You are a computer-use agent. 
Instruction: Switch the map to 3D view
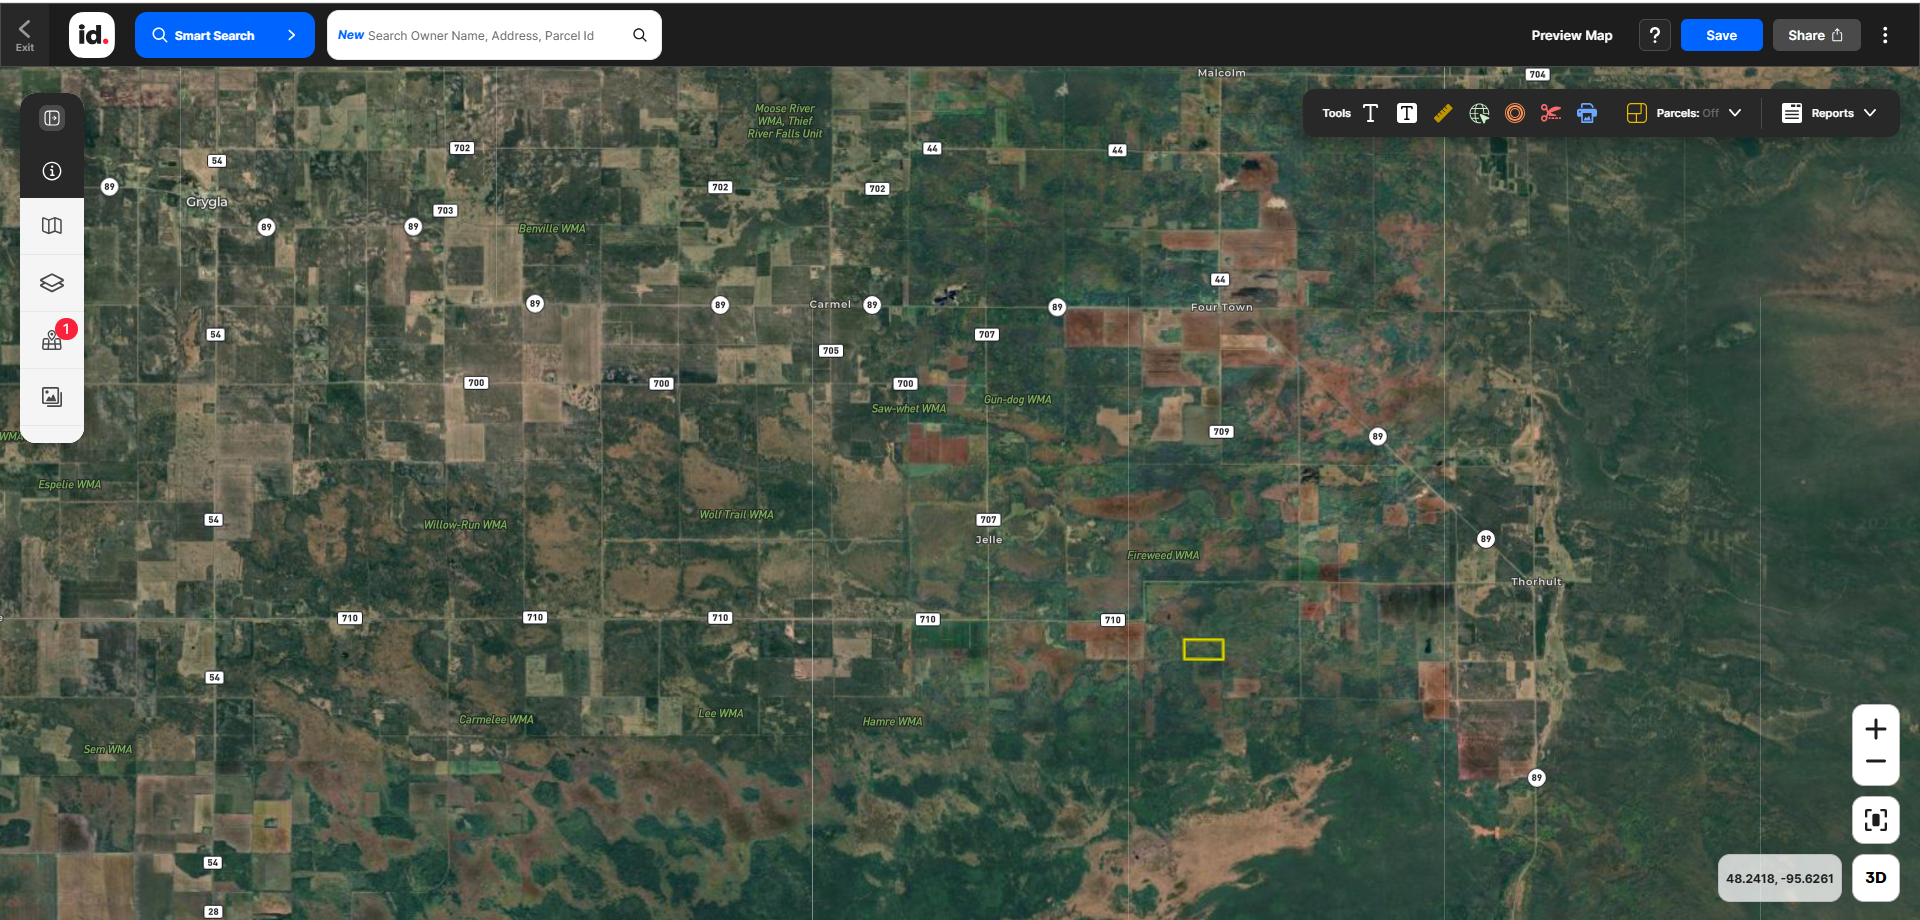tap(1875, 878)
